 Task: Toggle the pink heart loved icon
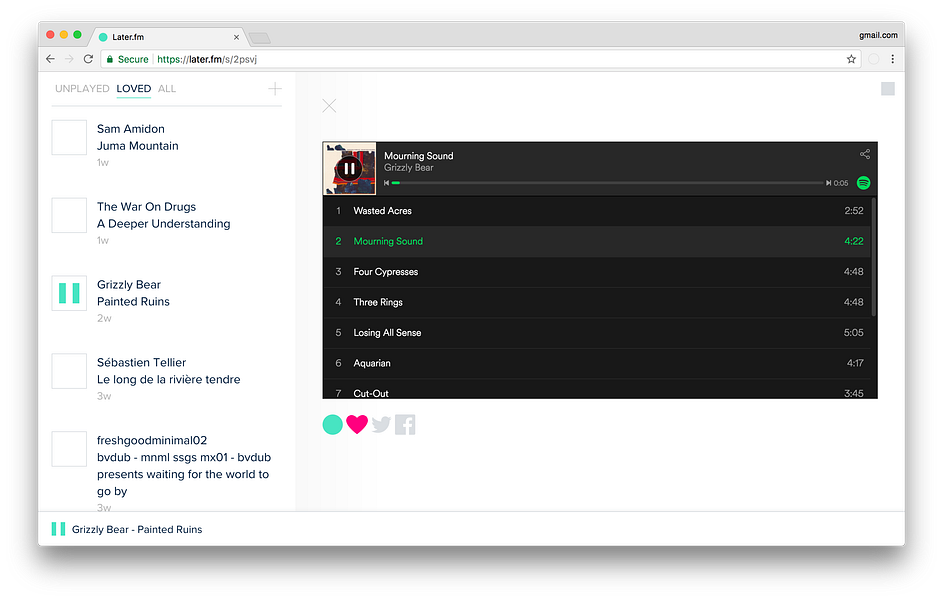click(x=357, y=424)
